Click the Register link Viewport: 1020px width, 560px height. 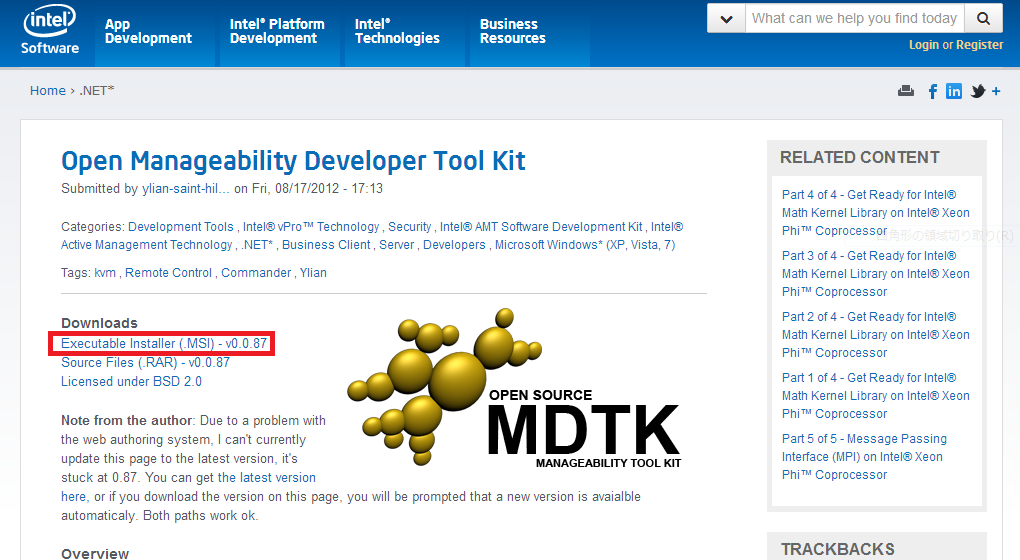click(x=980, y=45)
